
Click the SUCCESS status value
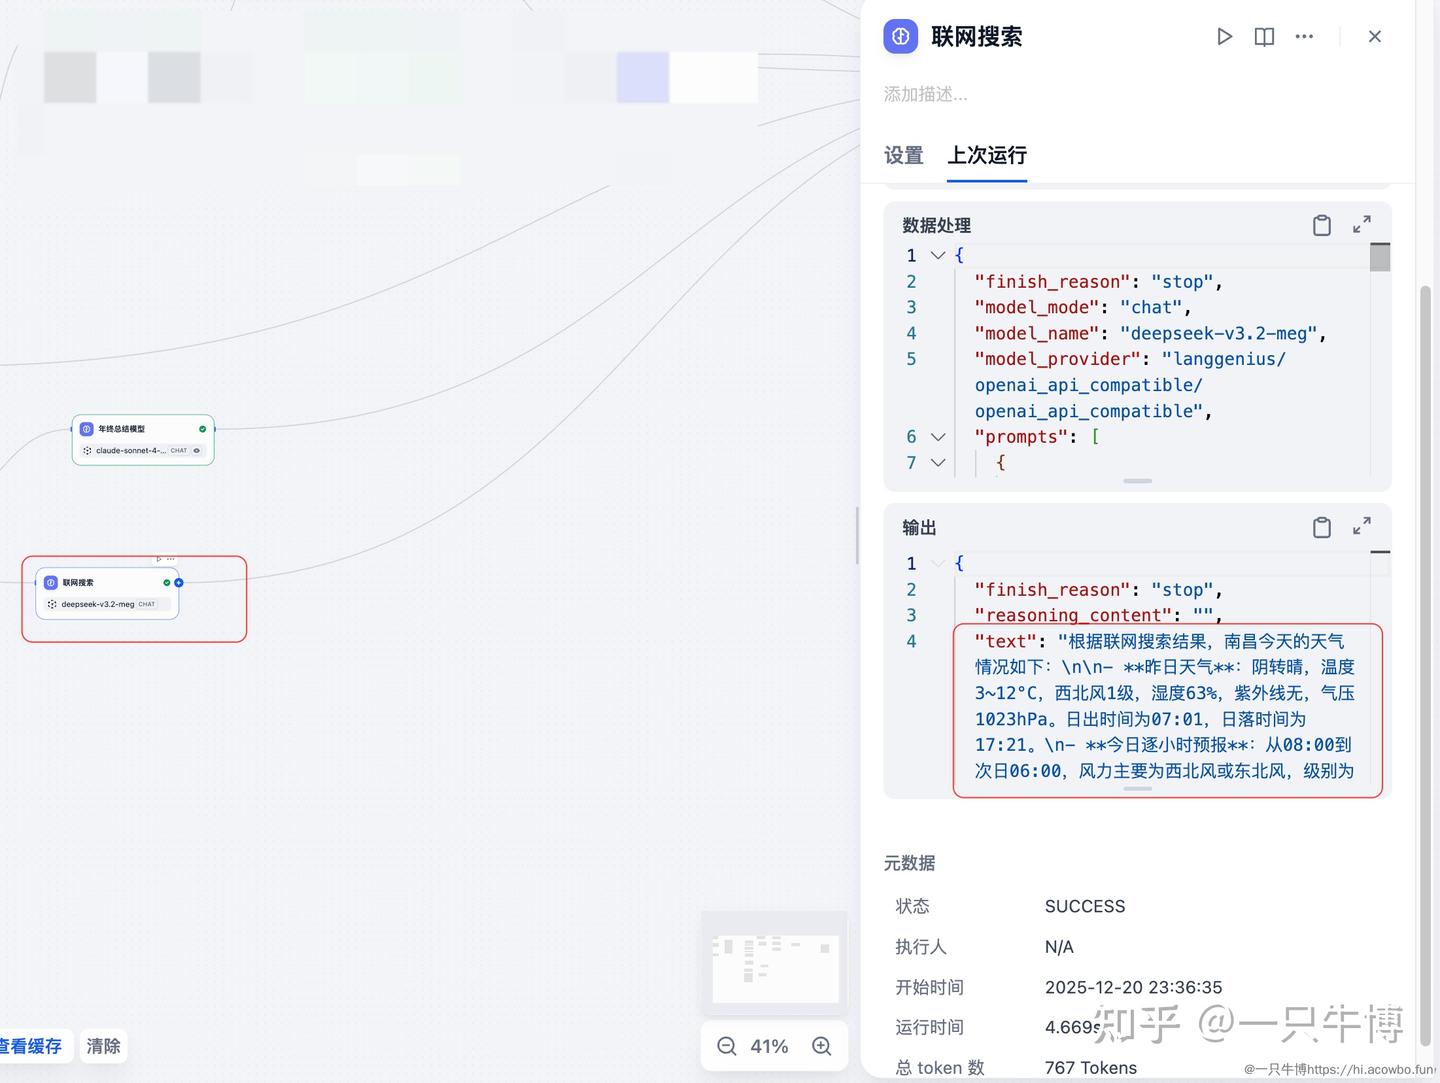tap(1085, 906)
